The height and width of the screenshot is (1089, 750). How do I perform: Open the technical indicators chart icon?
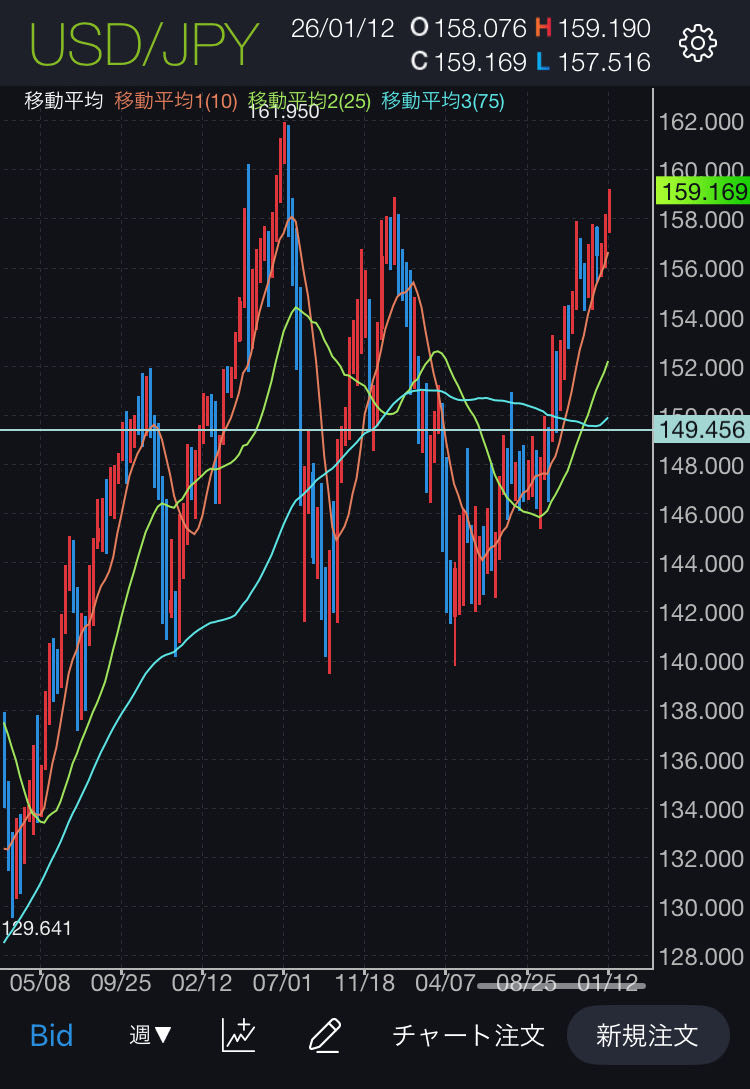coord(238,1034)
